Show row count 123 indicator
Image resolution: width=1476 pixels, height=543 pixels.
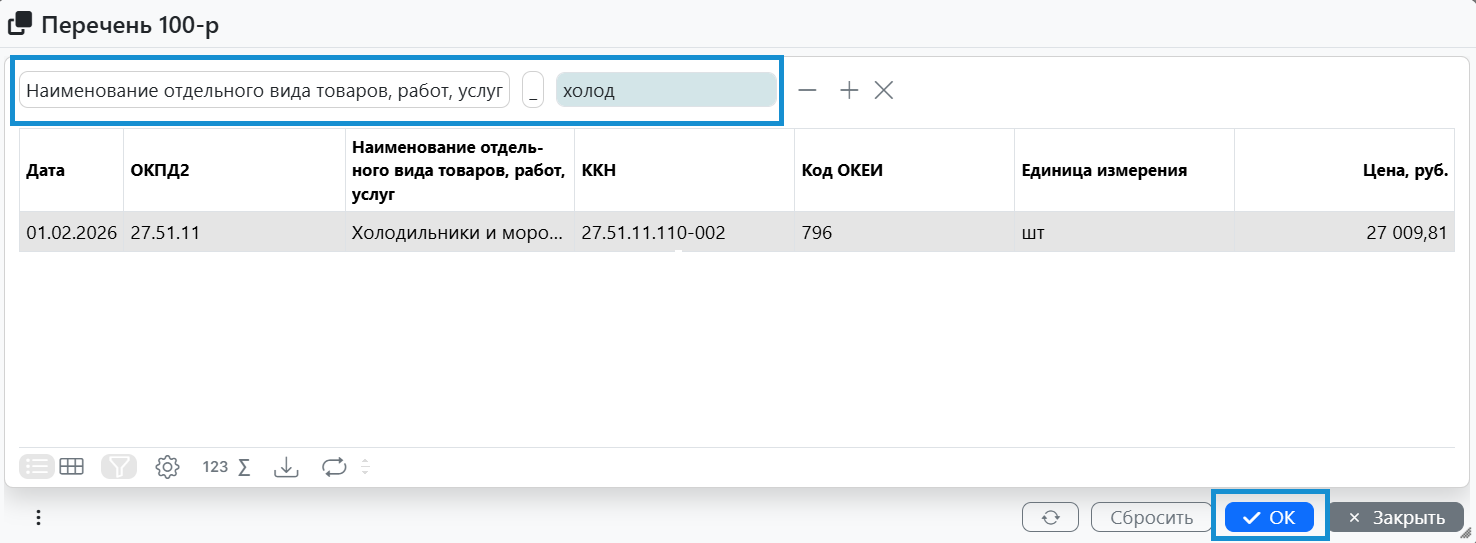click(215, 466)
